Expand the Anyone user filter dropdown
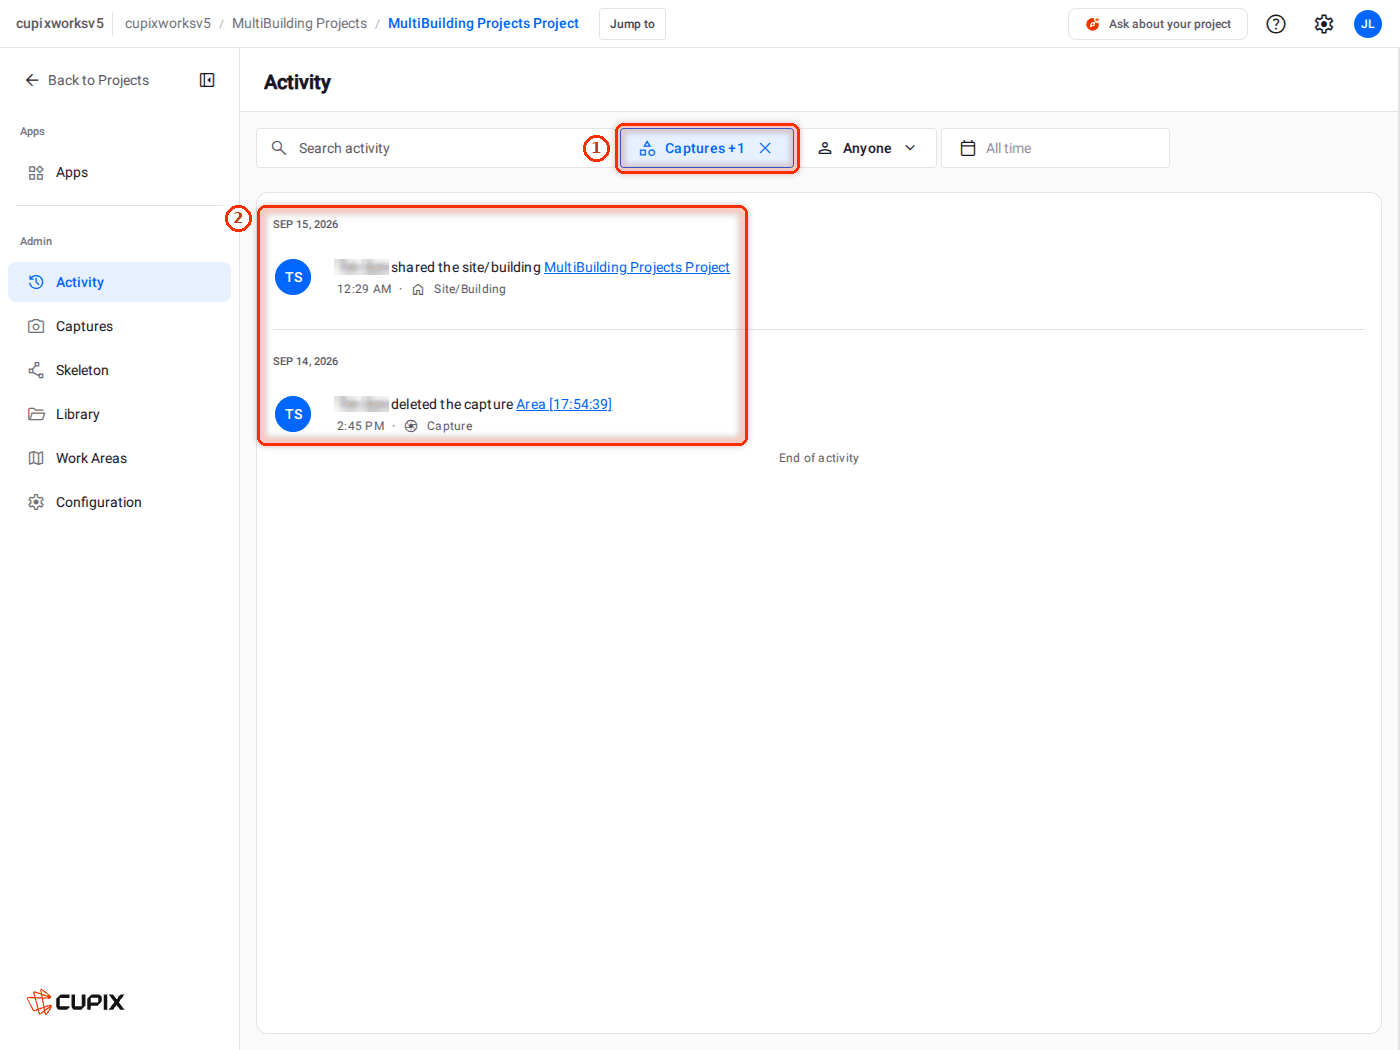The width and height of the screenshot is (1400, 1050). click(868, 148)
